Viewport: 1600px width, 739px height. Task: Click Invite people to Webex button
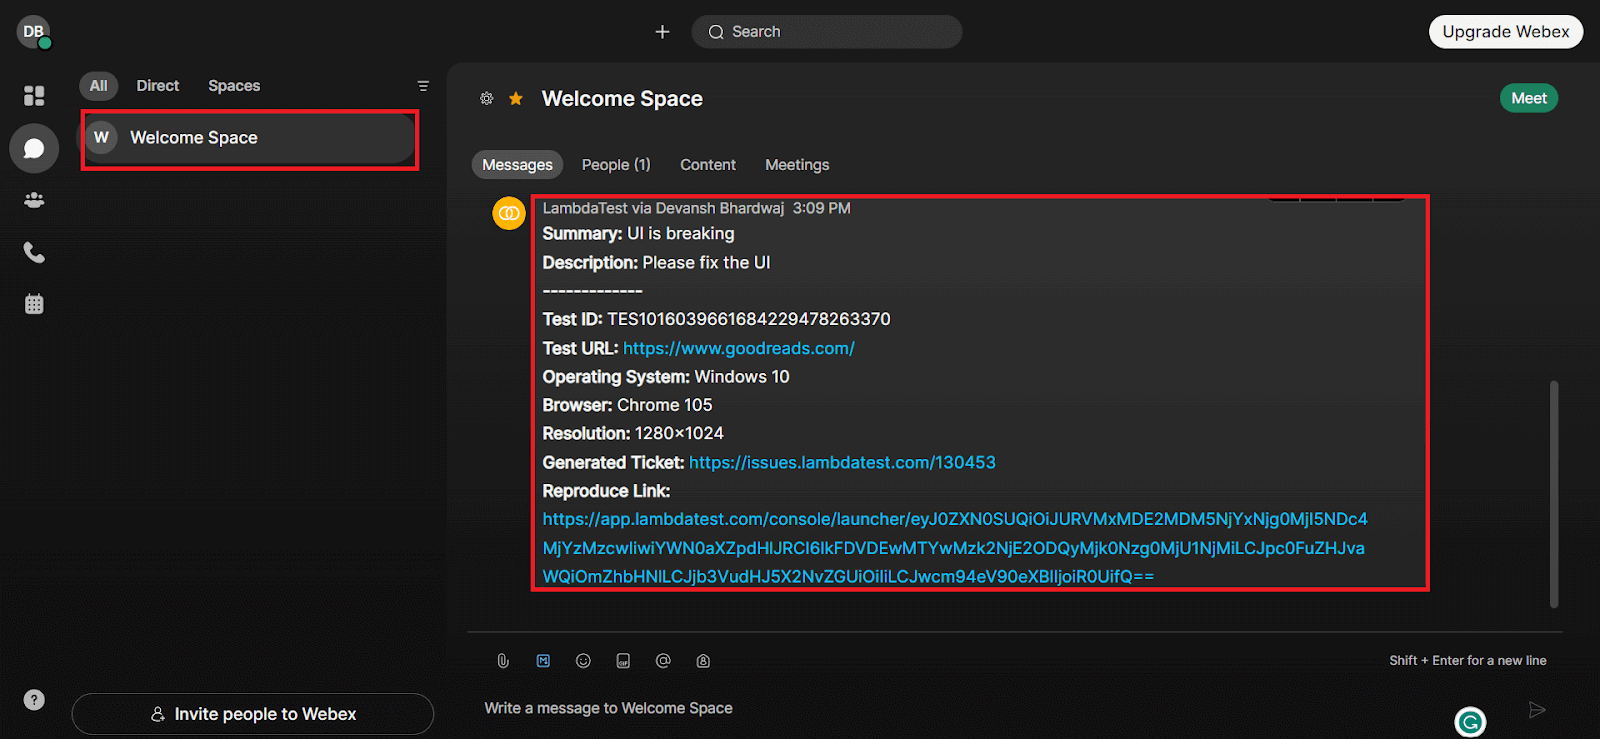click(x=253, y=714)
